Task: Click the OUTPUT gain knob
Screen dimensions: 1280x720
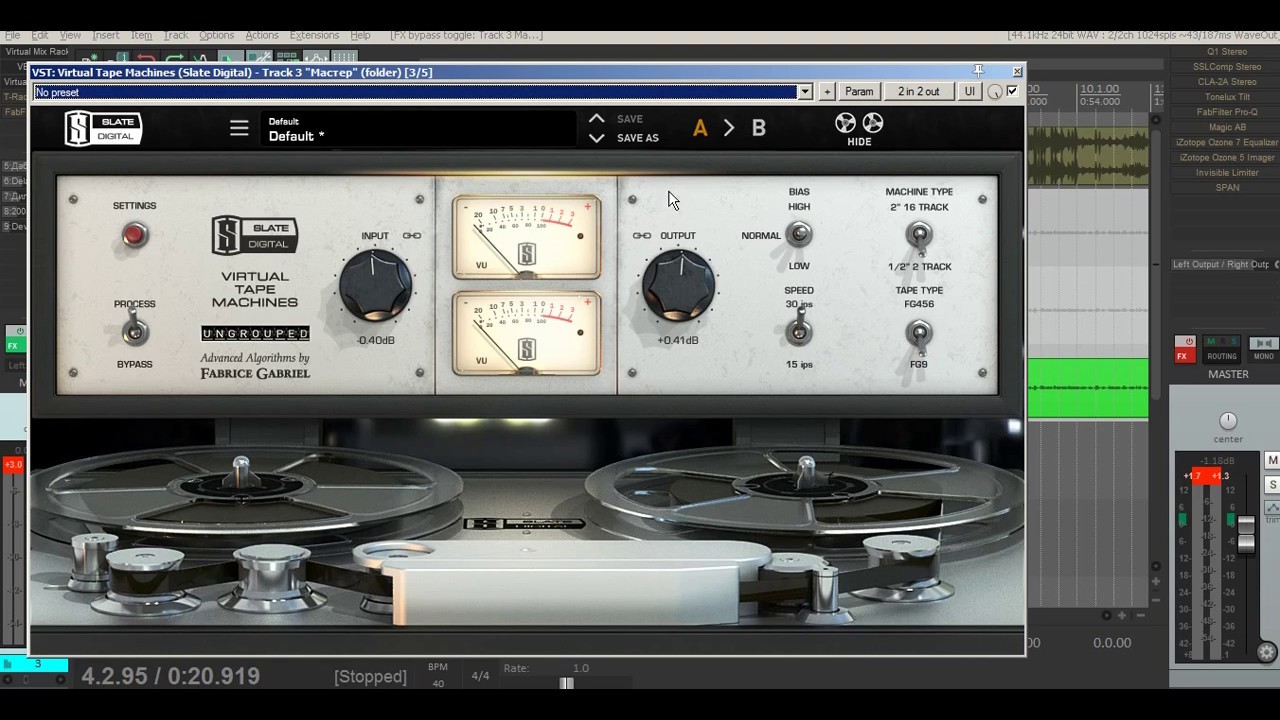Action: [678, 286]
